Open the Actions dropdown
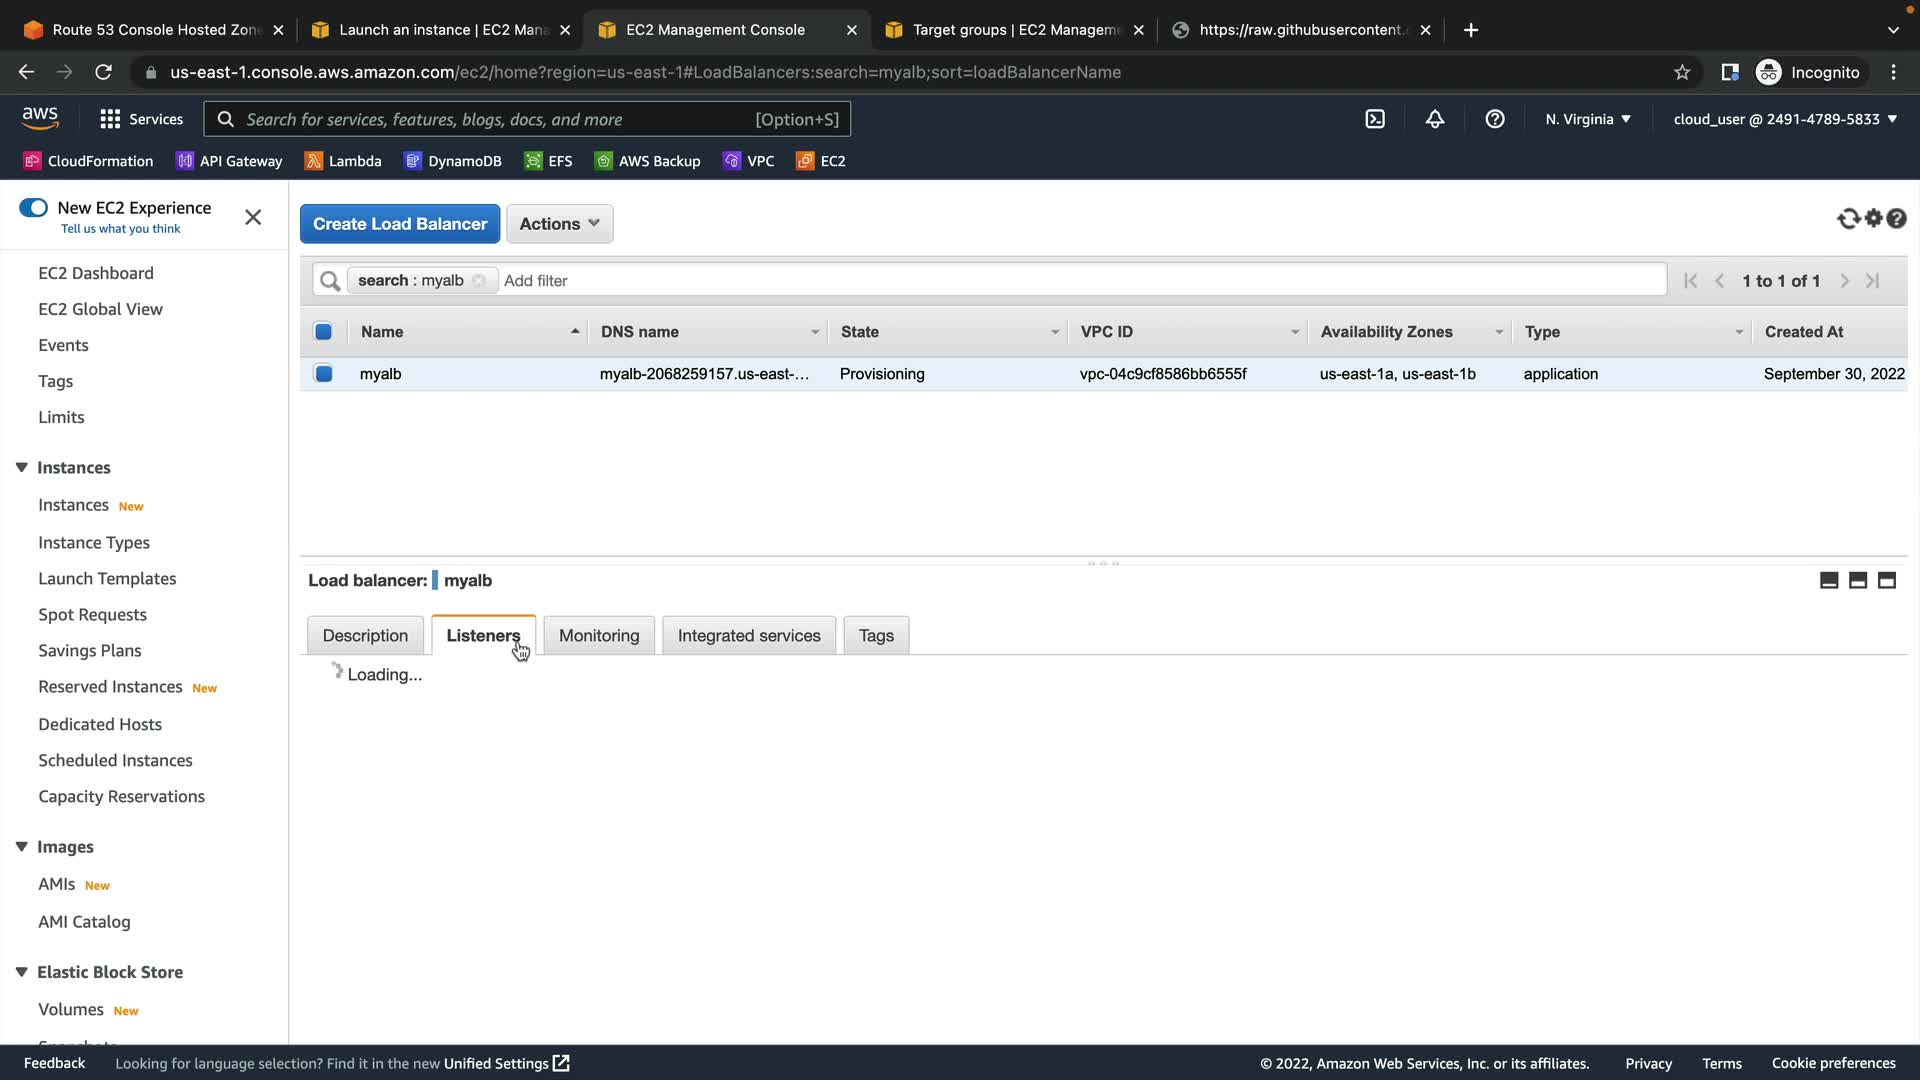1920x1080 pixels. coord(559,224)
